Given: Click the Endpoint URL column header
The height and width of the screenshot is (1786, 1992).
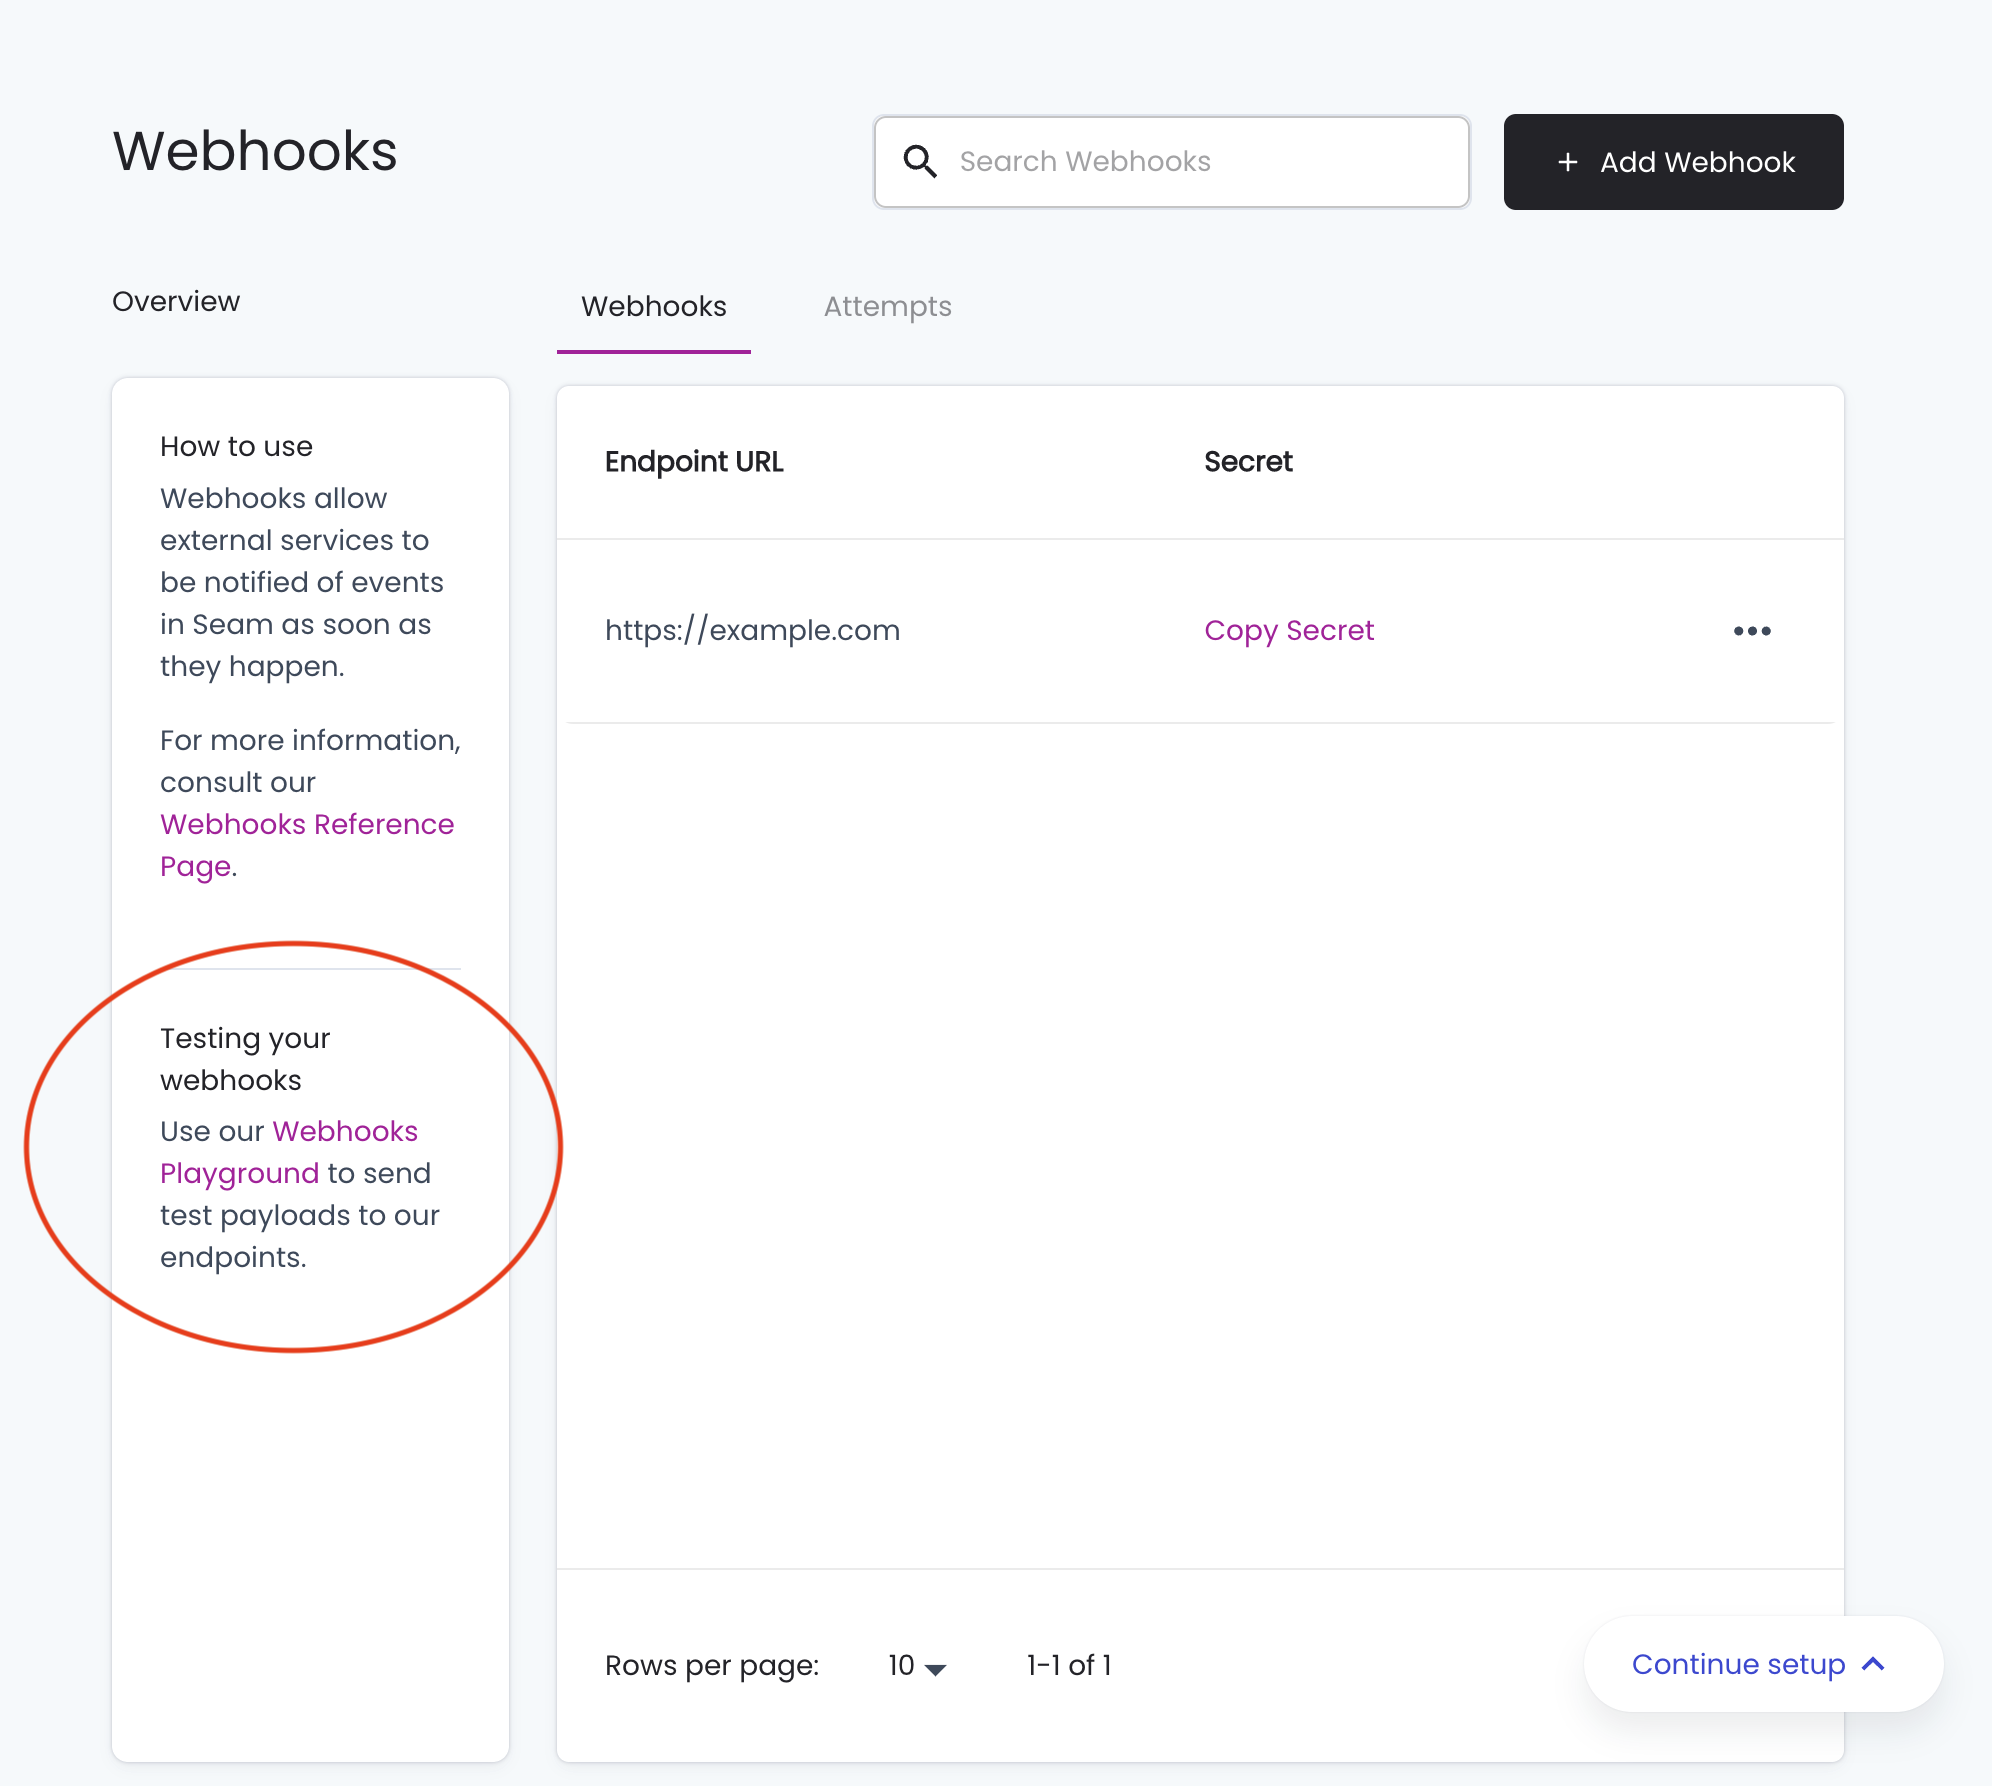Looking at the screenshot, I should (x=694, y=462).
